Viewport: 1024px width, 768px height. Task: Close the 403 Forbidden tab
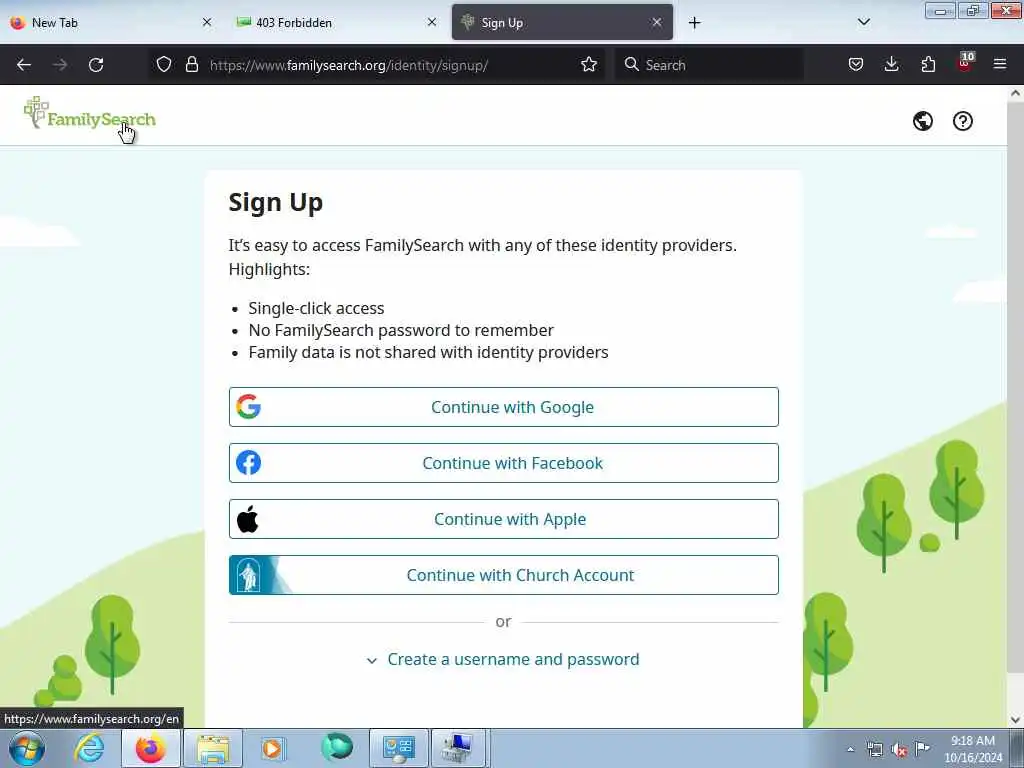click(432, 22)
